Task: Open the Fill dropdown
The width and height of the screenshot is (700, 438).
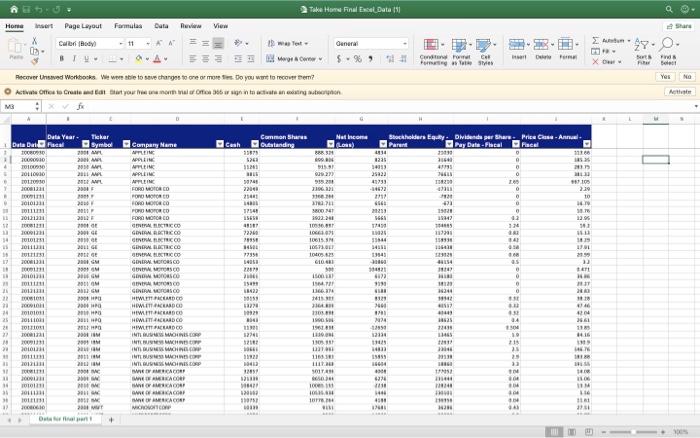Action: [x=605, y=51]
